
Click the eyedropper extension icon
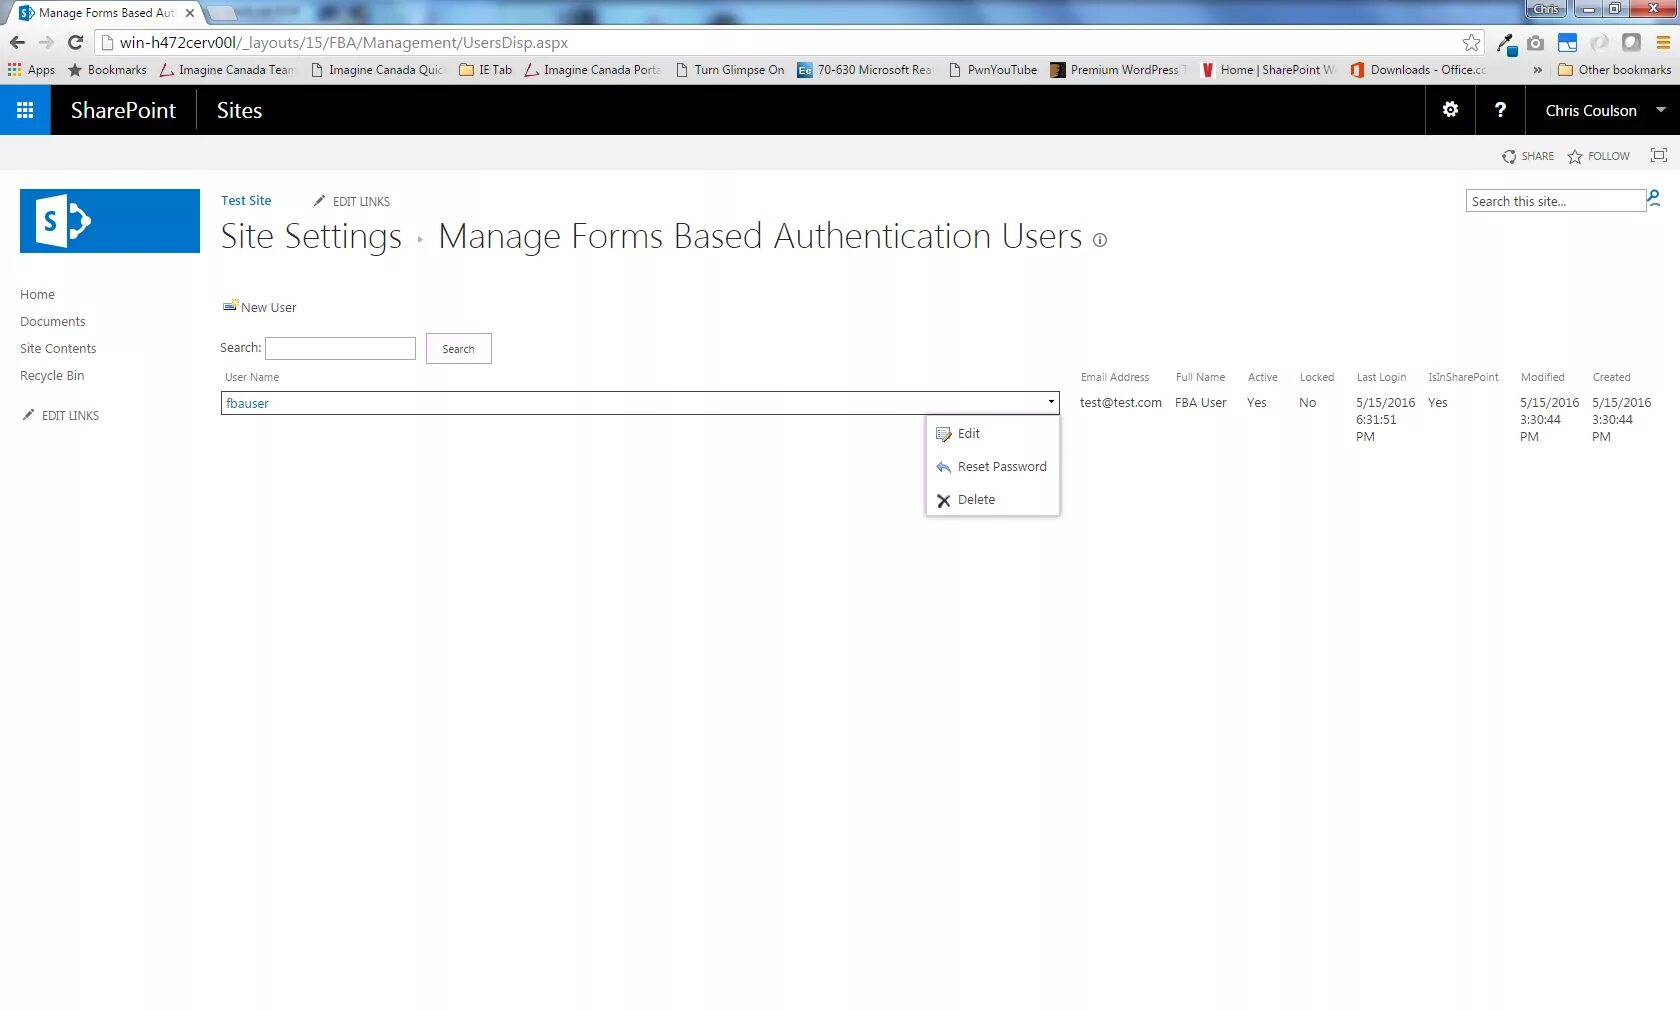click(1506, 43)
